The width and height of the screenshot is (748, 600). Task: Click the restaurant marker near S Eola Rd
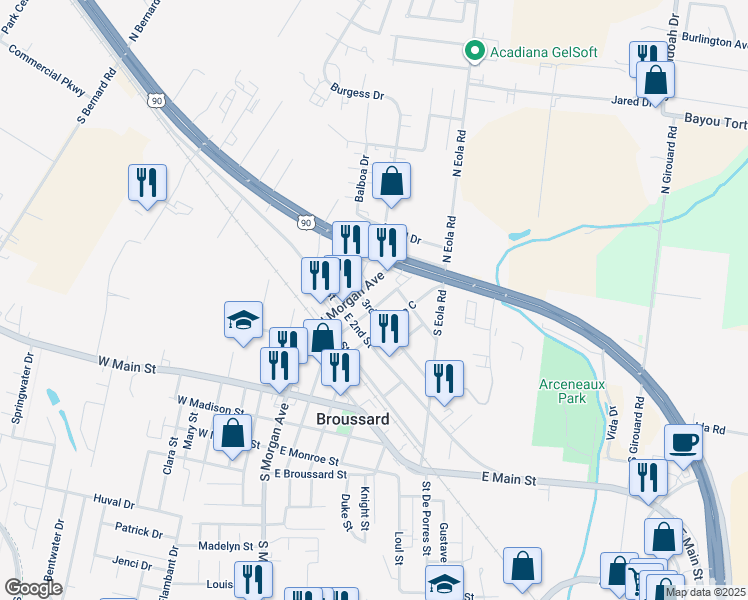[x=444, y=383]
